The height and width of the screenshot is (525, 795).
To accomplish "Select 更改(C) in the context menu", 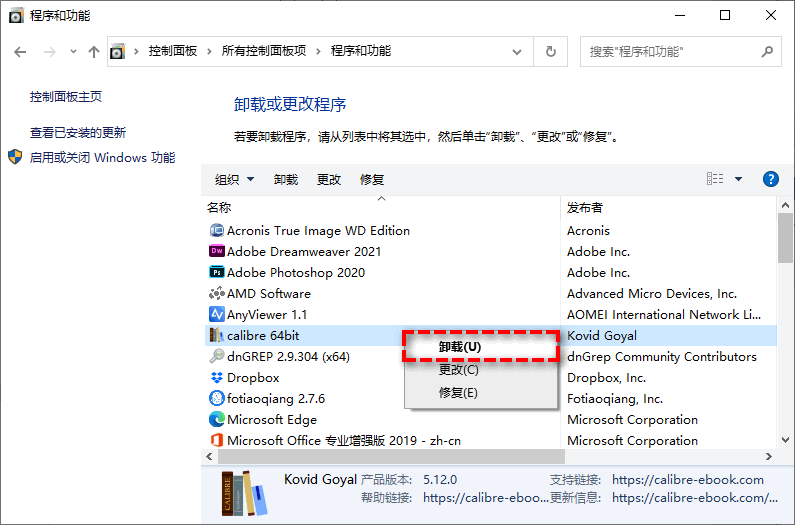I will (x=458, y=370).
